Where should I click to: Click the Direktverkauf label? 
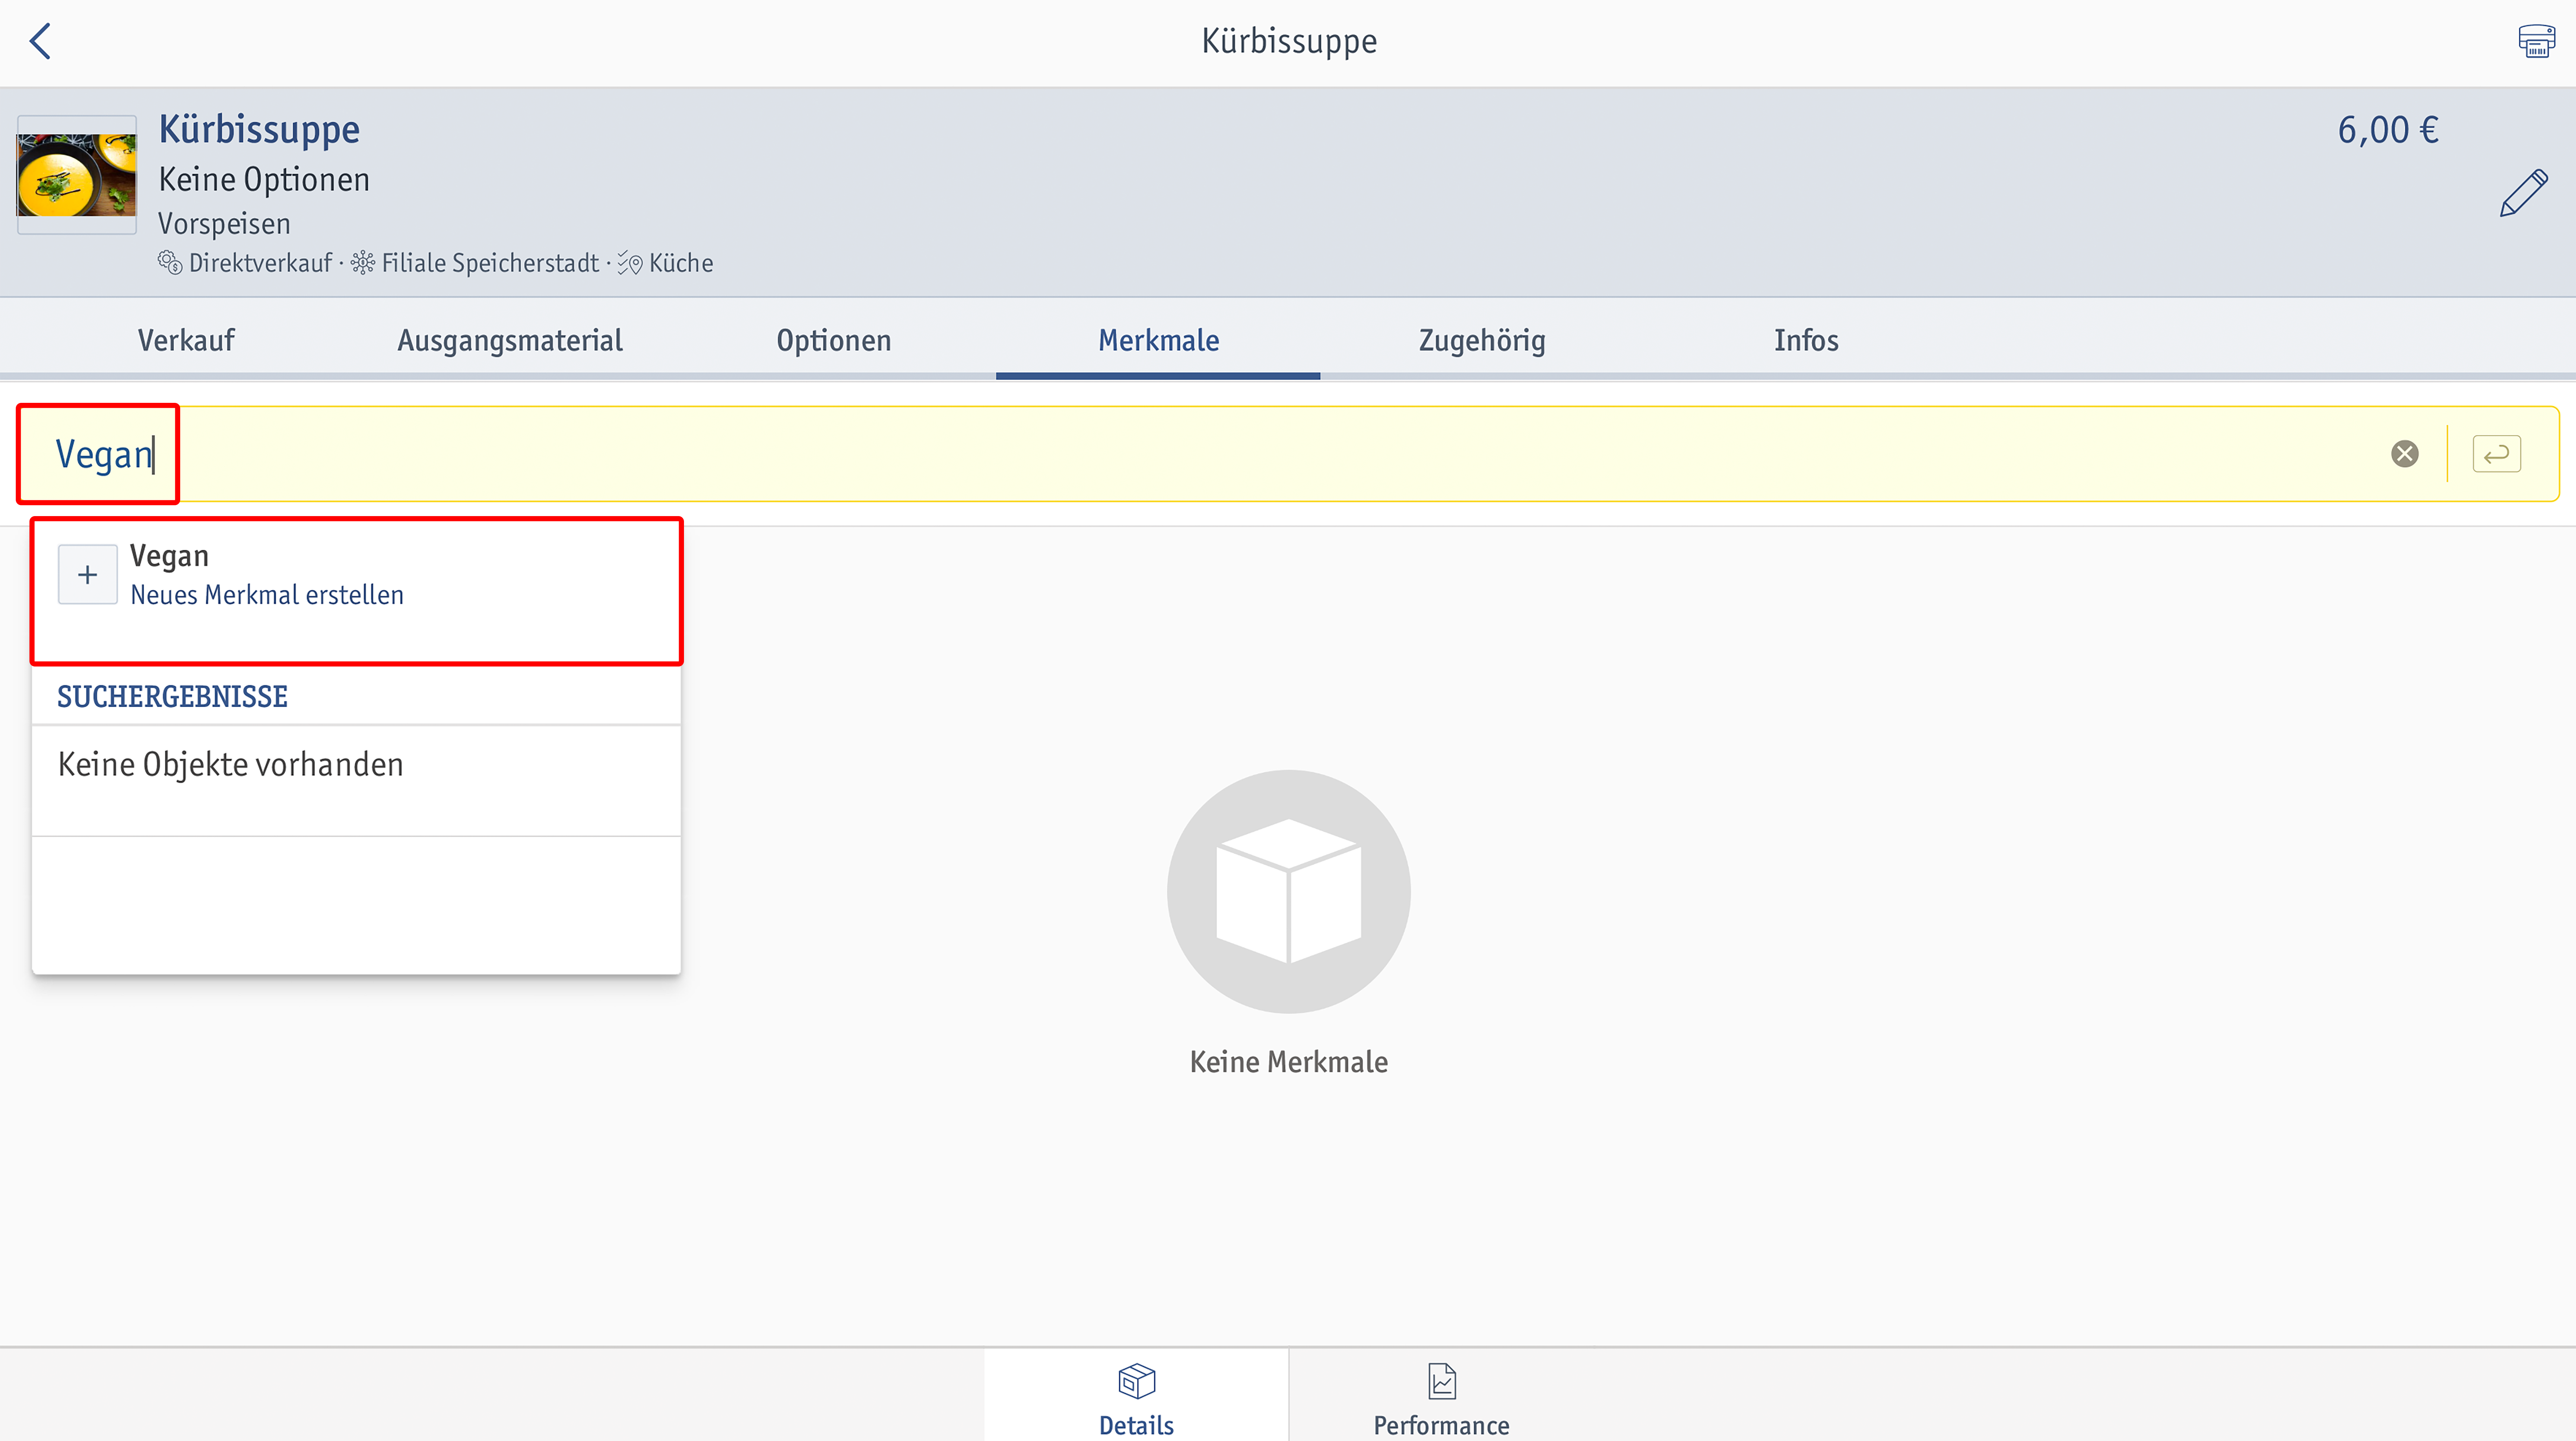point(260,263)
